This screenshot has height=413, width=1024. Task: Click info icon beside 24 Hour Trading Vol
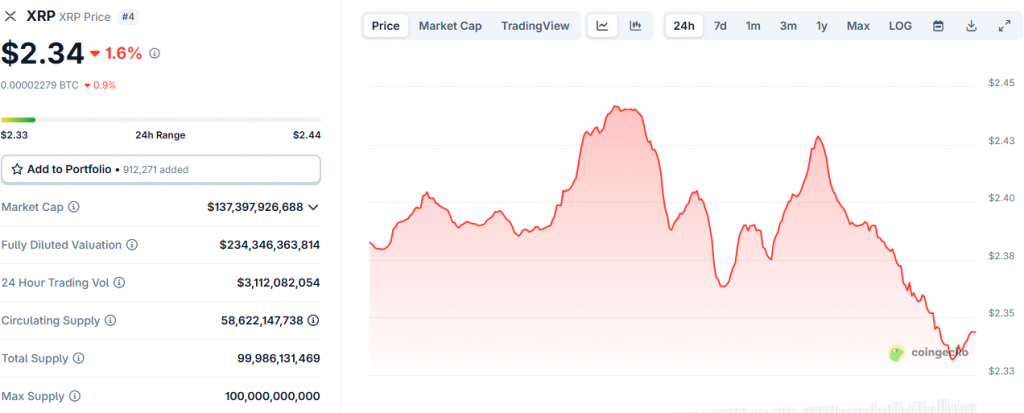click(x=120, y=283)
